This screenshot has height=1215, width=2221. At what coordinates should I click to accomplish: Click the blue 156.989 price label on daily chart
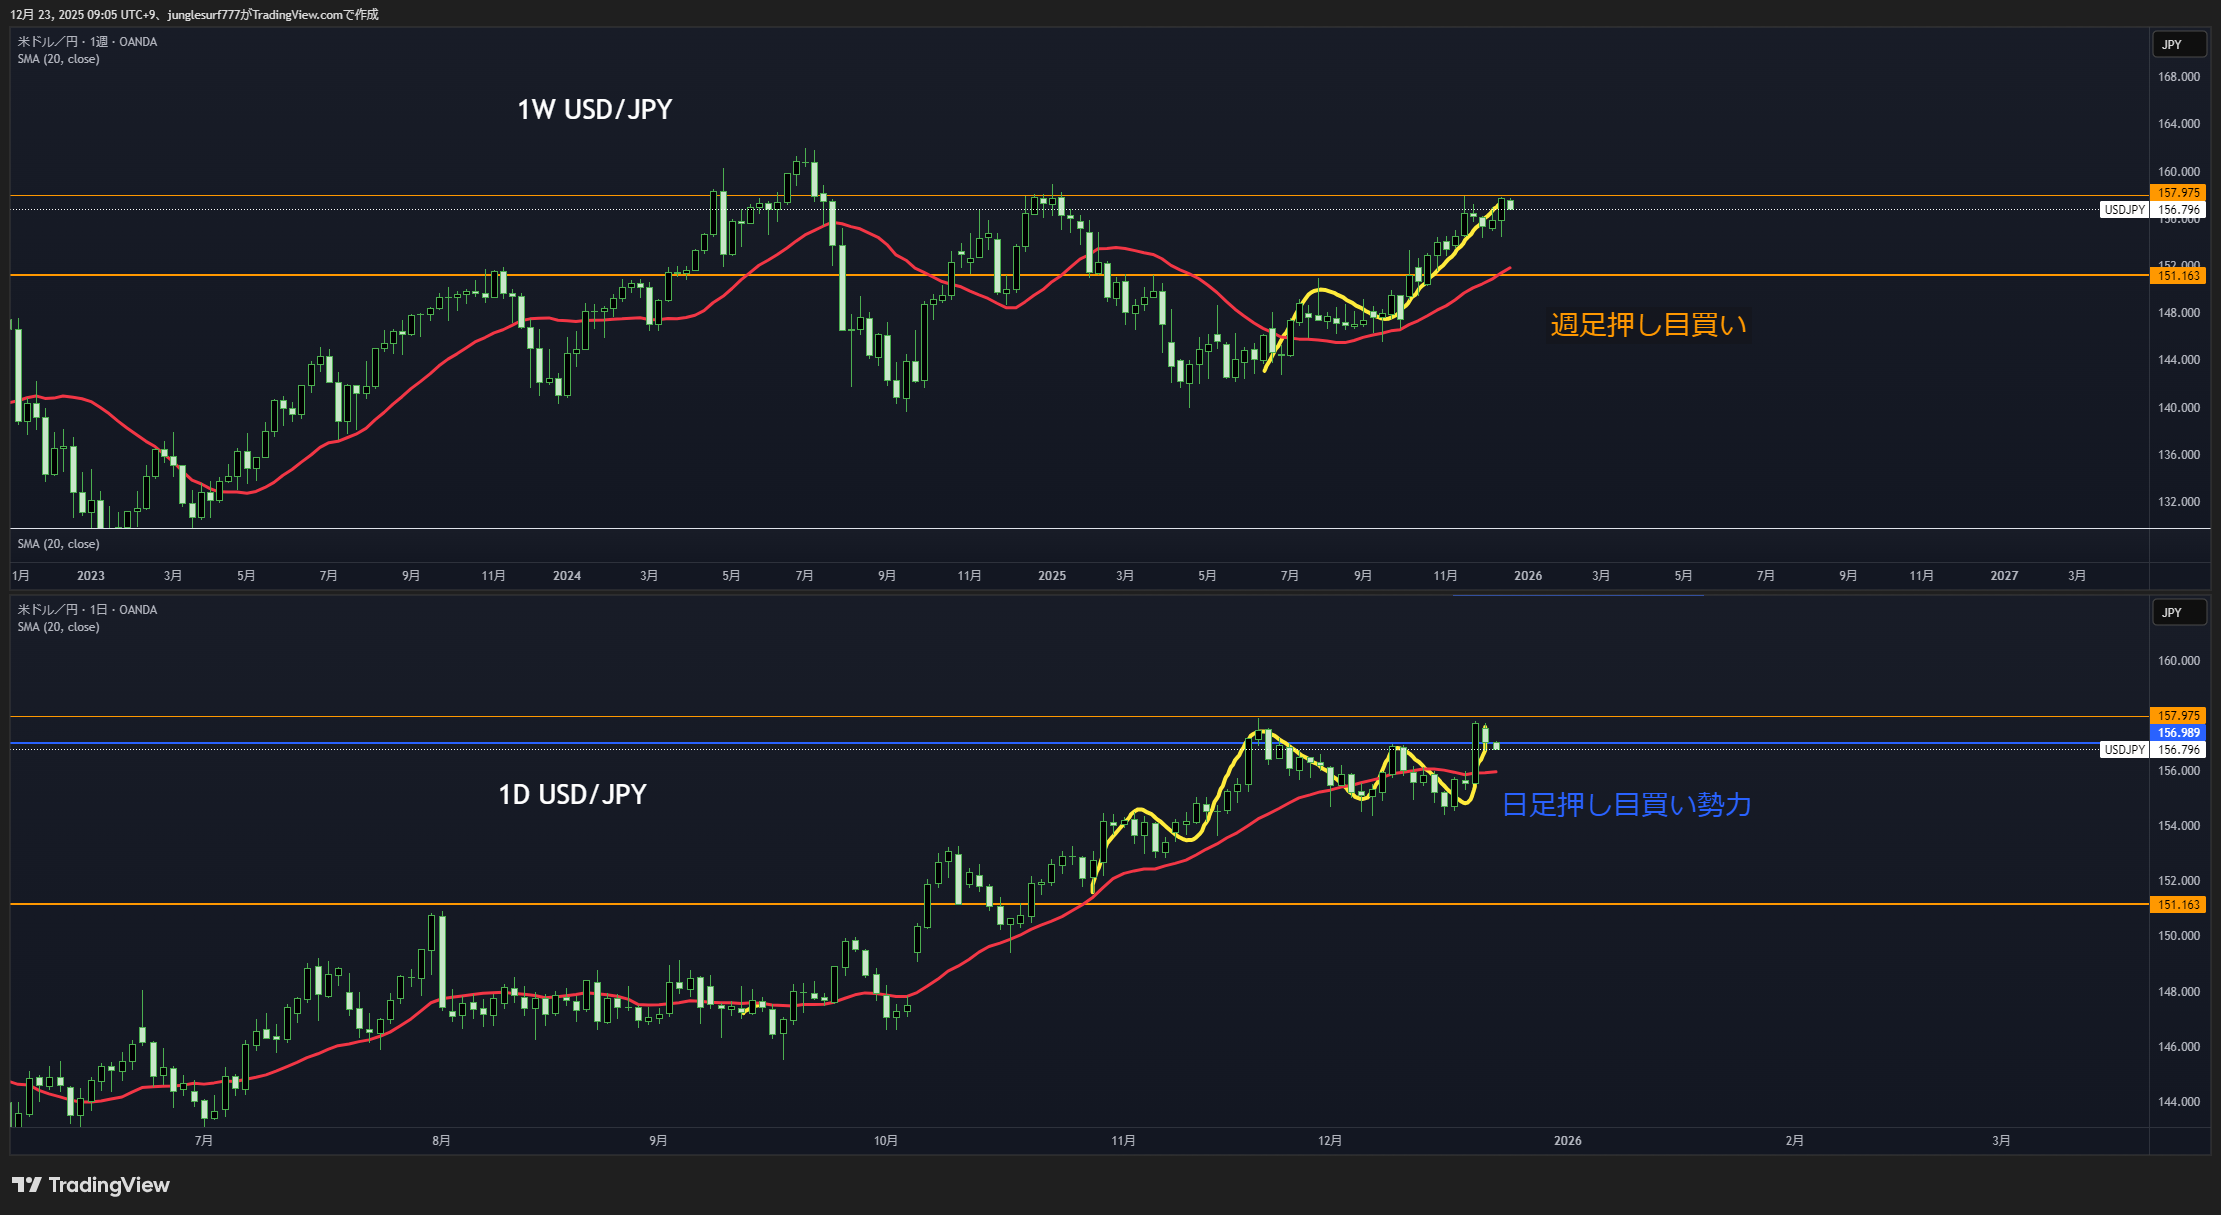click(2177, 733)
